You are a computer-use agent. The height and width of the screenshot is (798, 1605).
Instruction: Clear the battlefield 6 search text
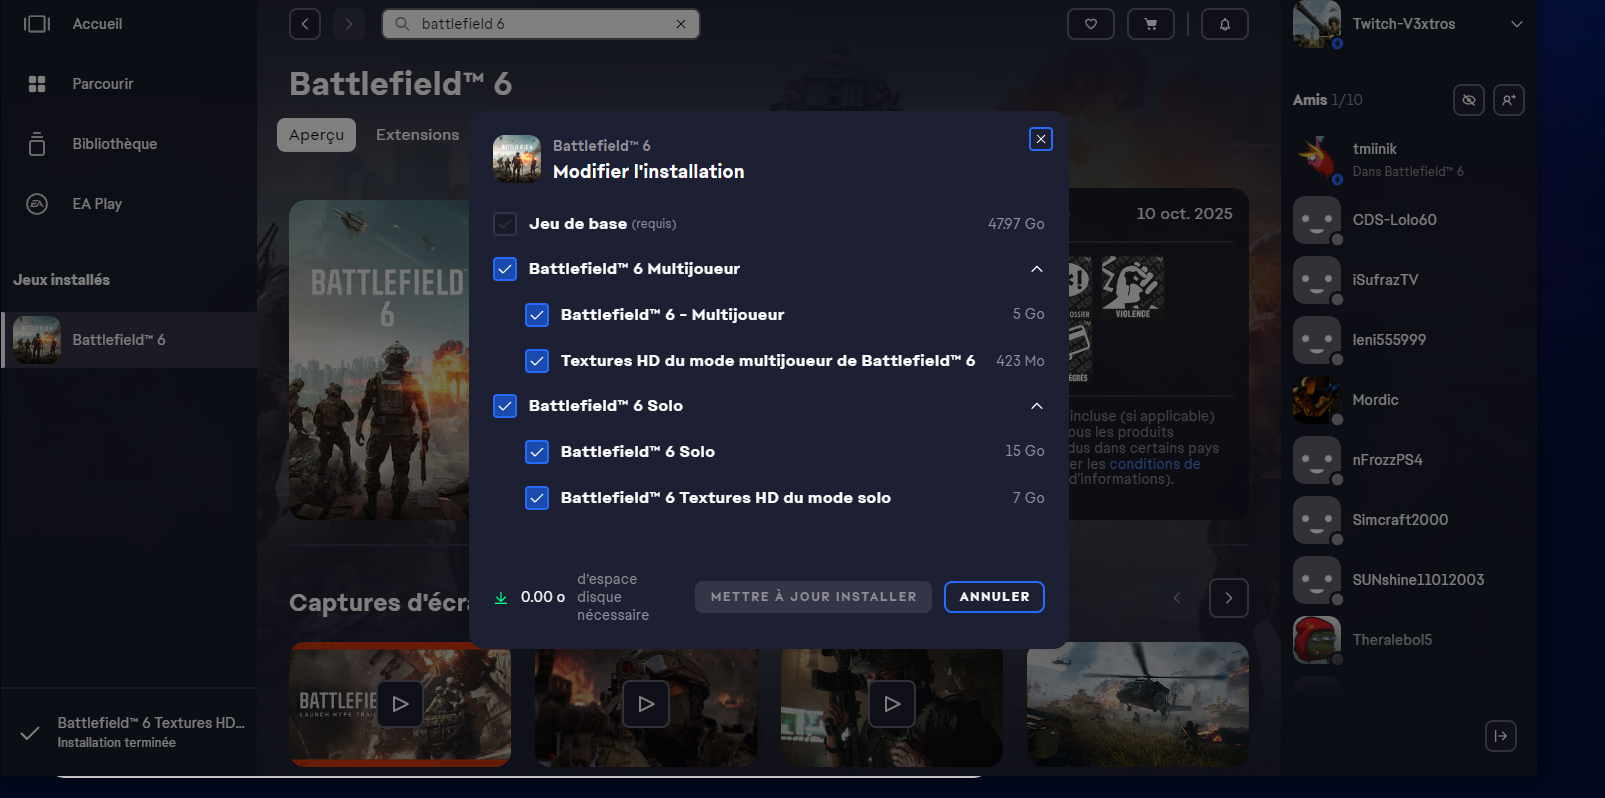click(x=681, y=24)
